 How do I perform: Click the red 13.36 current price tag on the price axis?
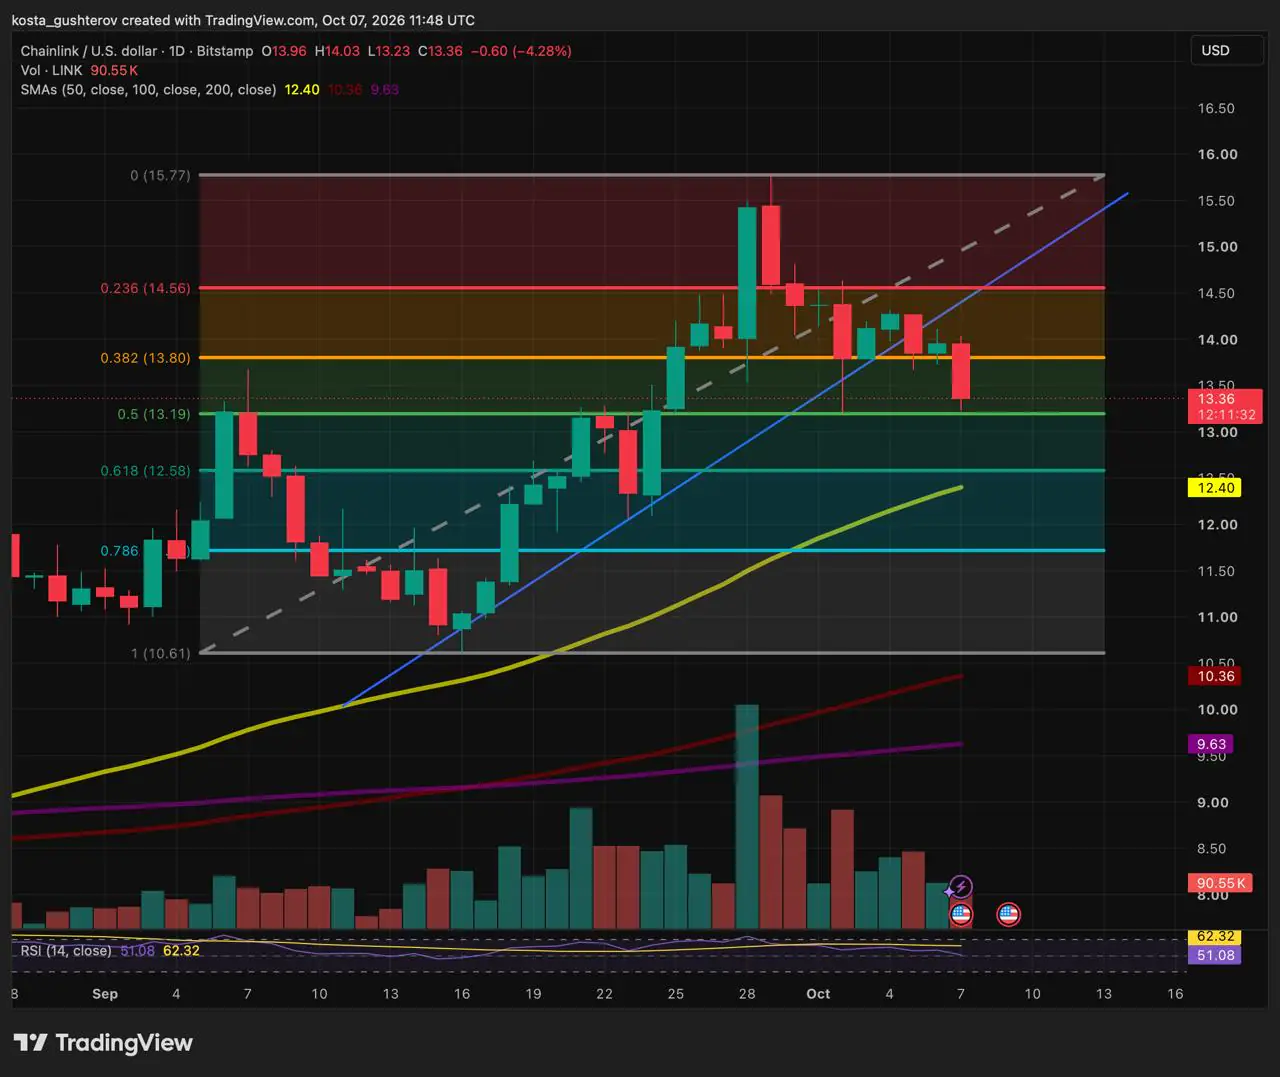point(1224,406)
